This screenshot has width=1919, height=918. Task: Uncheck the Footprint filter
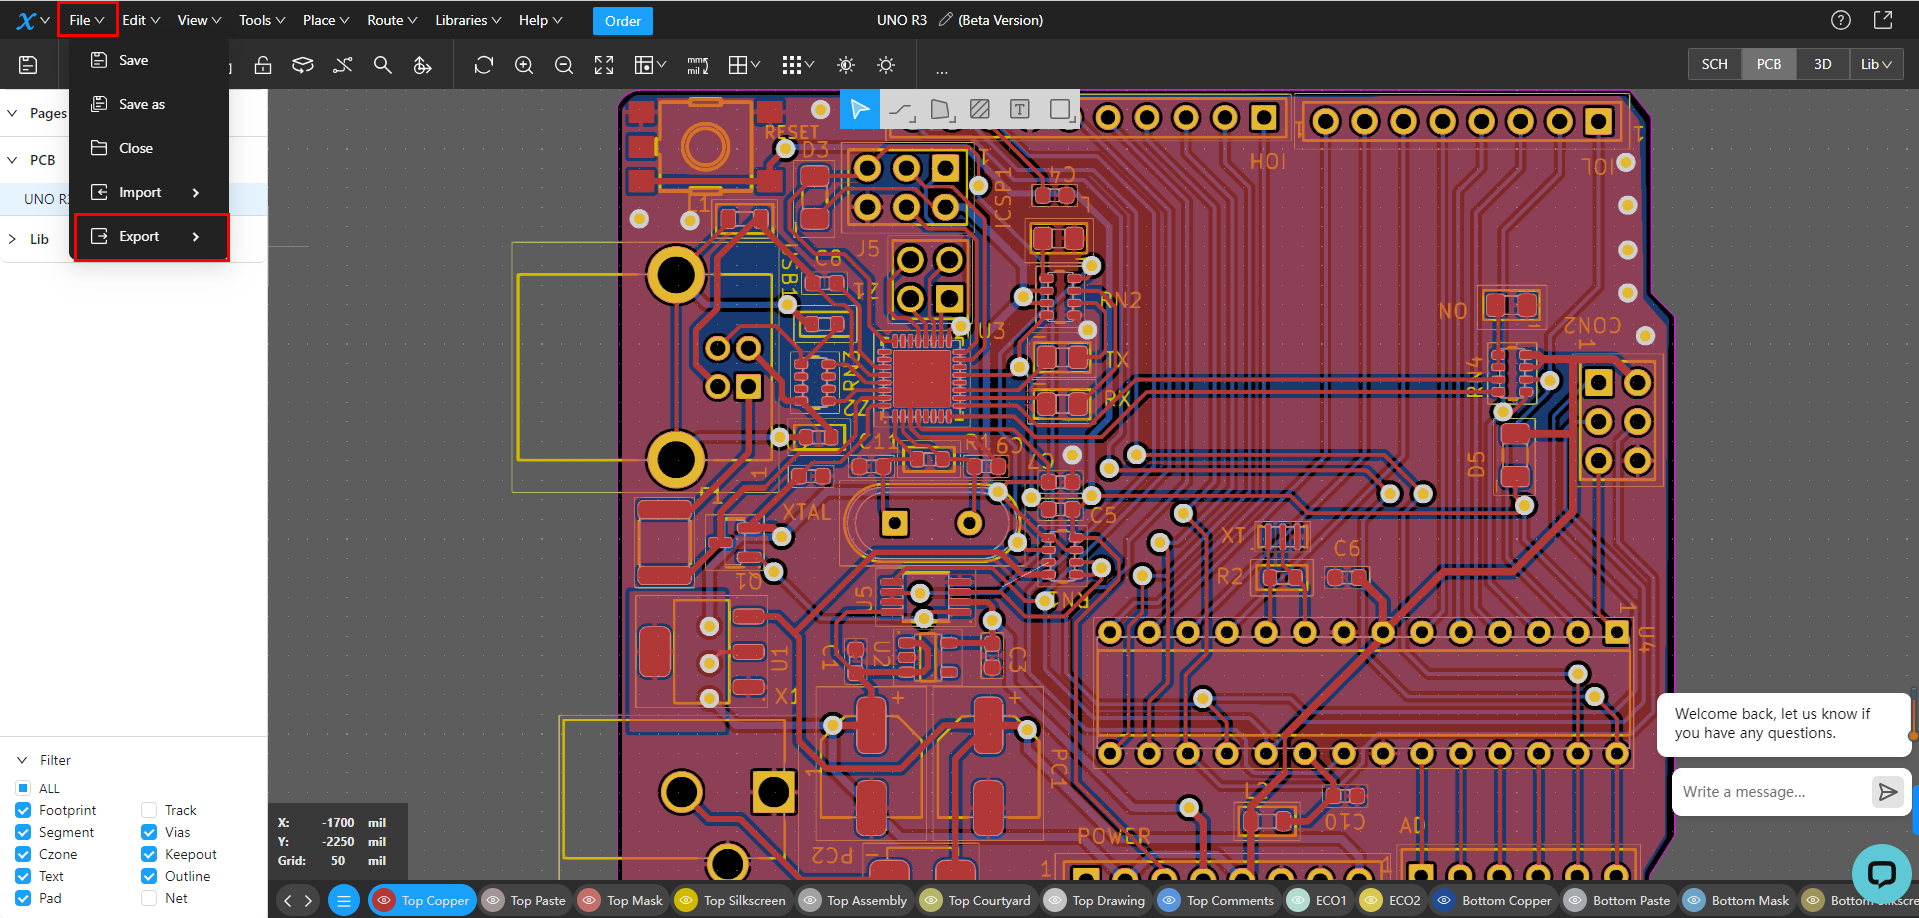coord(23,810)
